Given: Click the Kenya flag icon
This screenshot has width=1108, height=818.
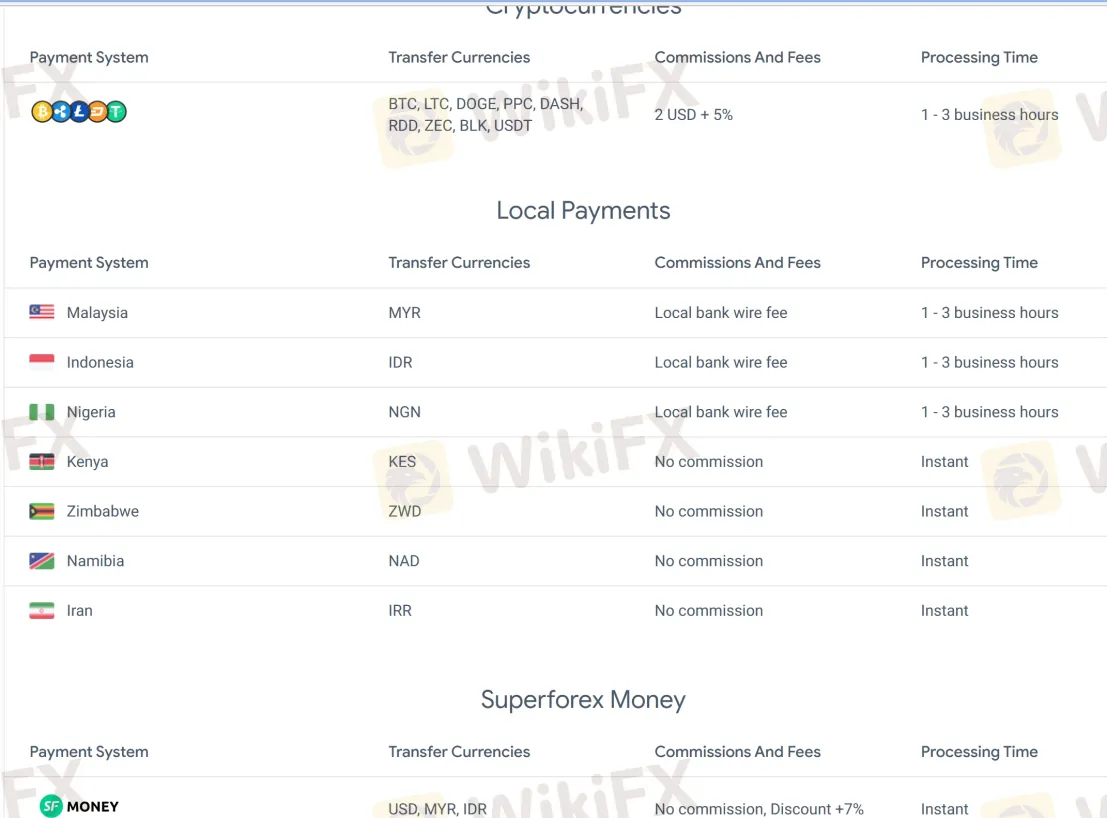Looking at the screenshot, I should (x=42, y=461).
